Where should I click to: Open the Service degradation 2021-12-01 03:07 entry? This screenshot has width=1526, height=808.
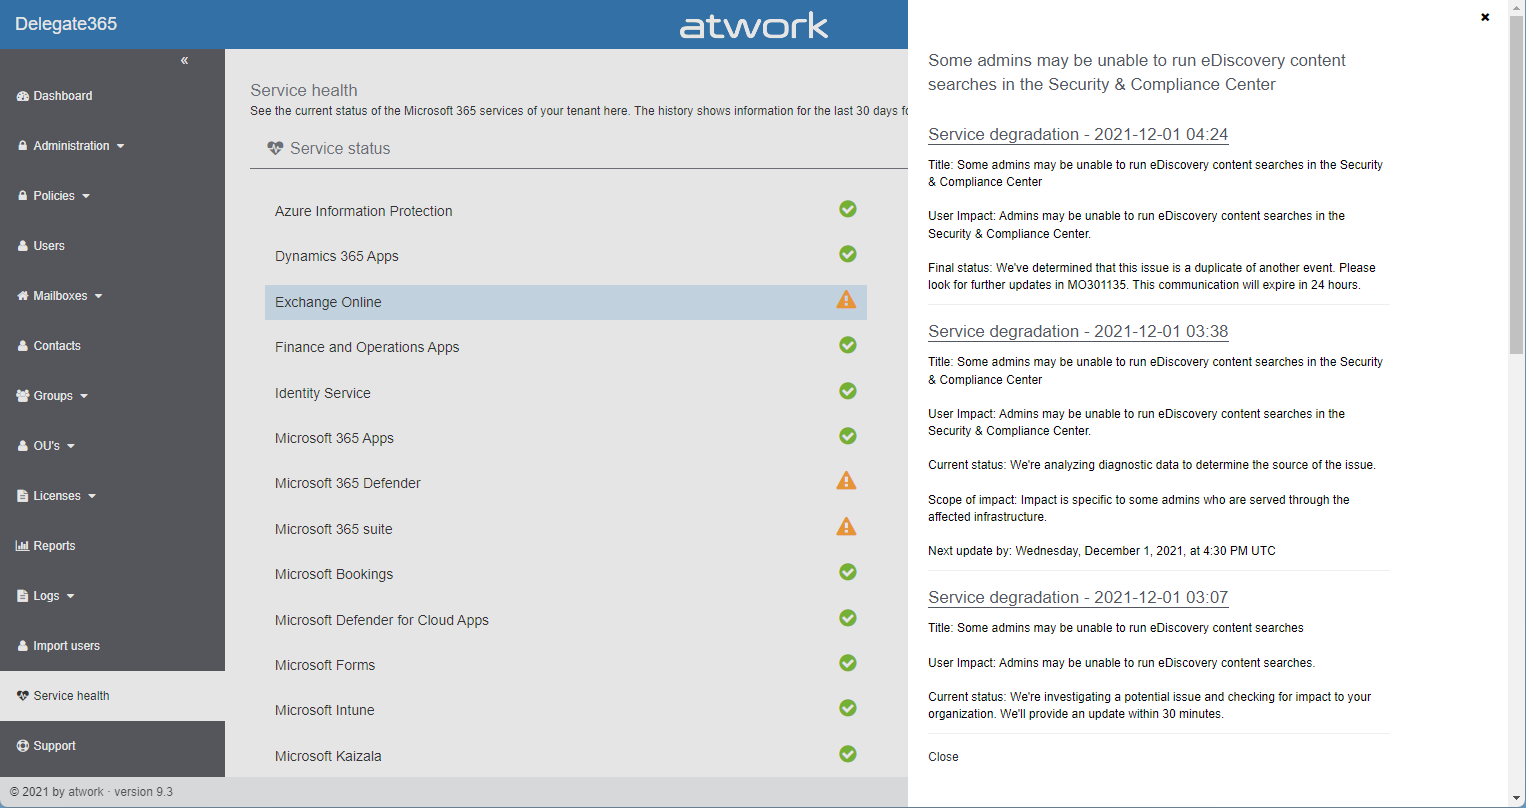click(x=1078, y=597)
